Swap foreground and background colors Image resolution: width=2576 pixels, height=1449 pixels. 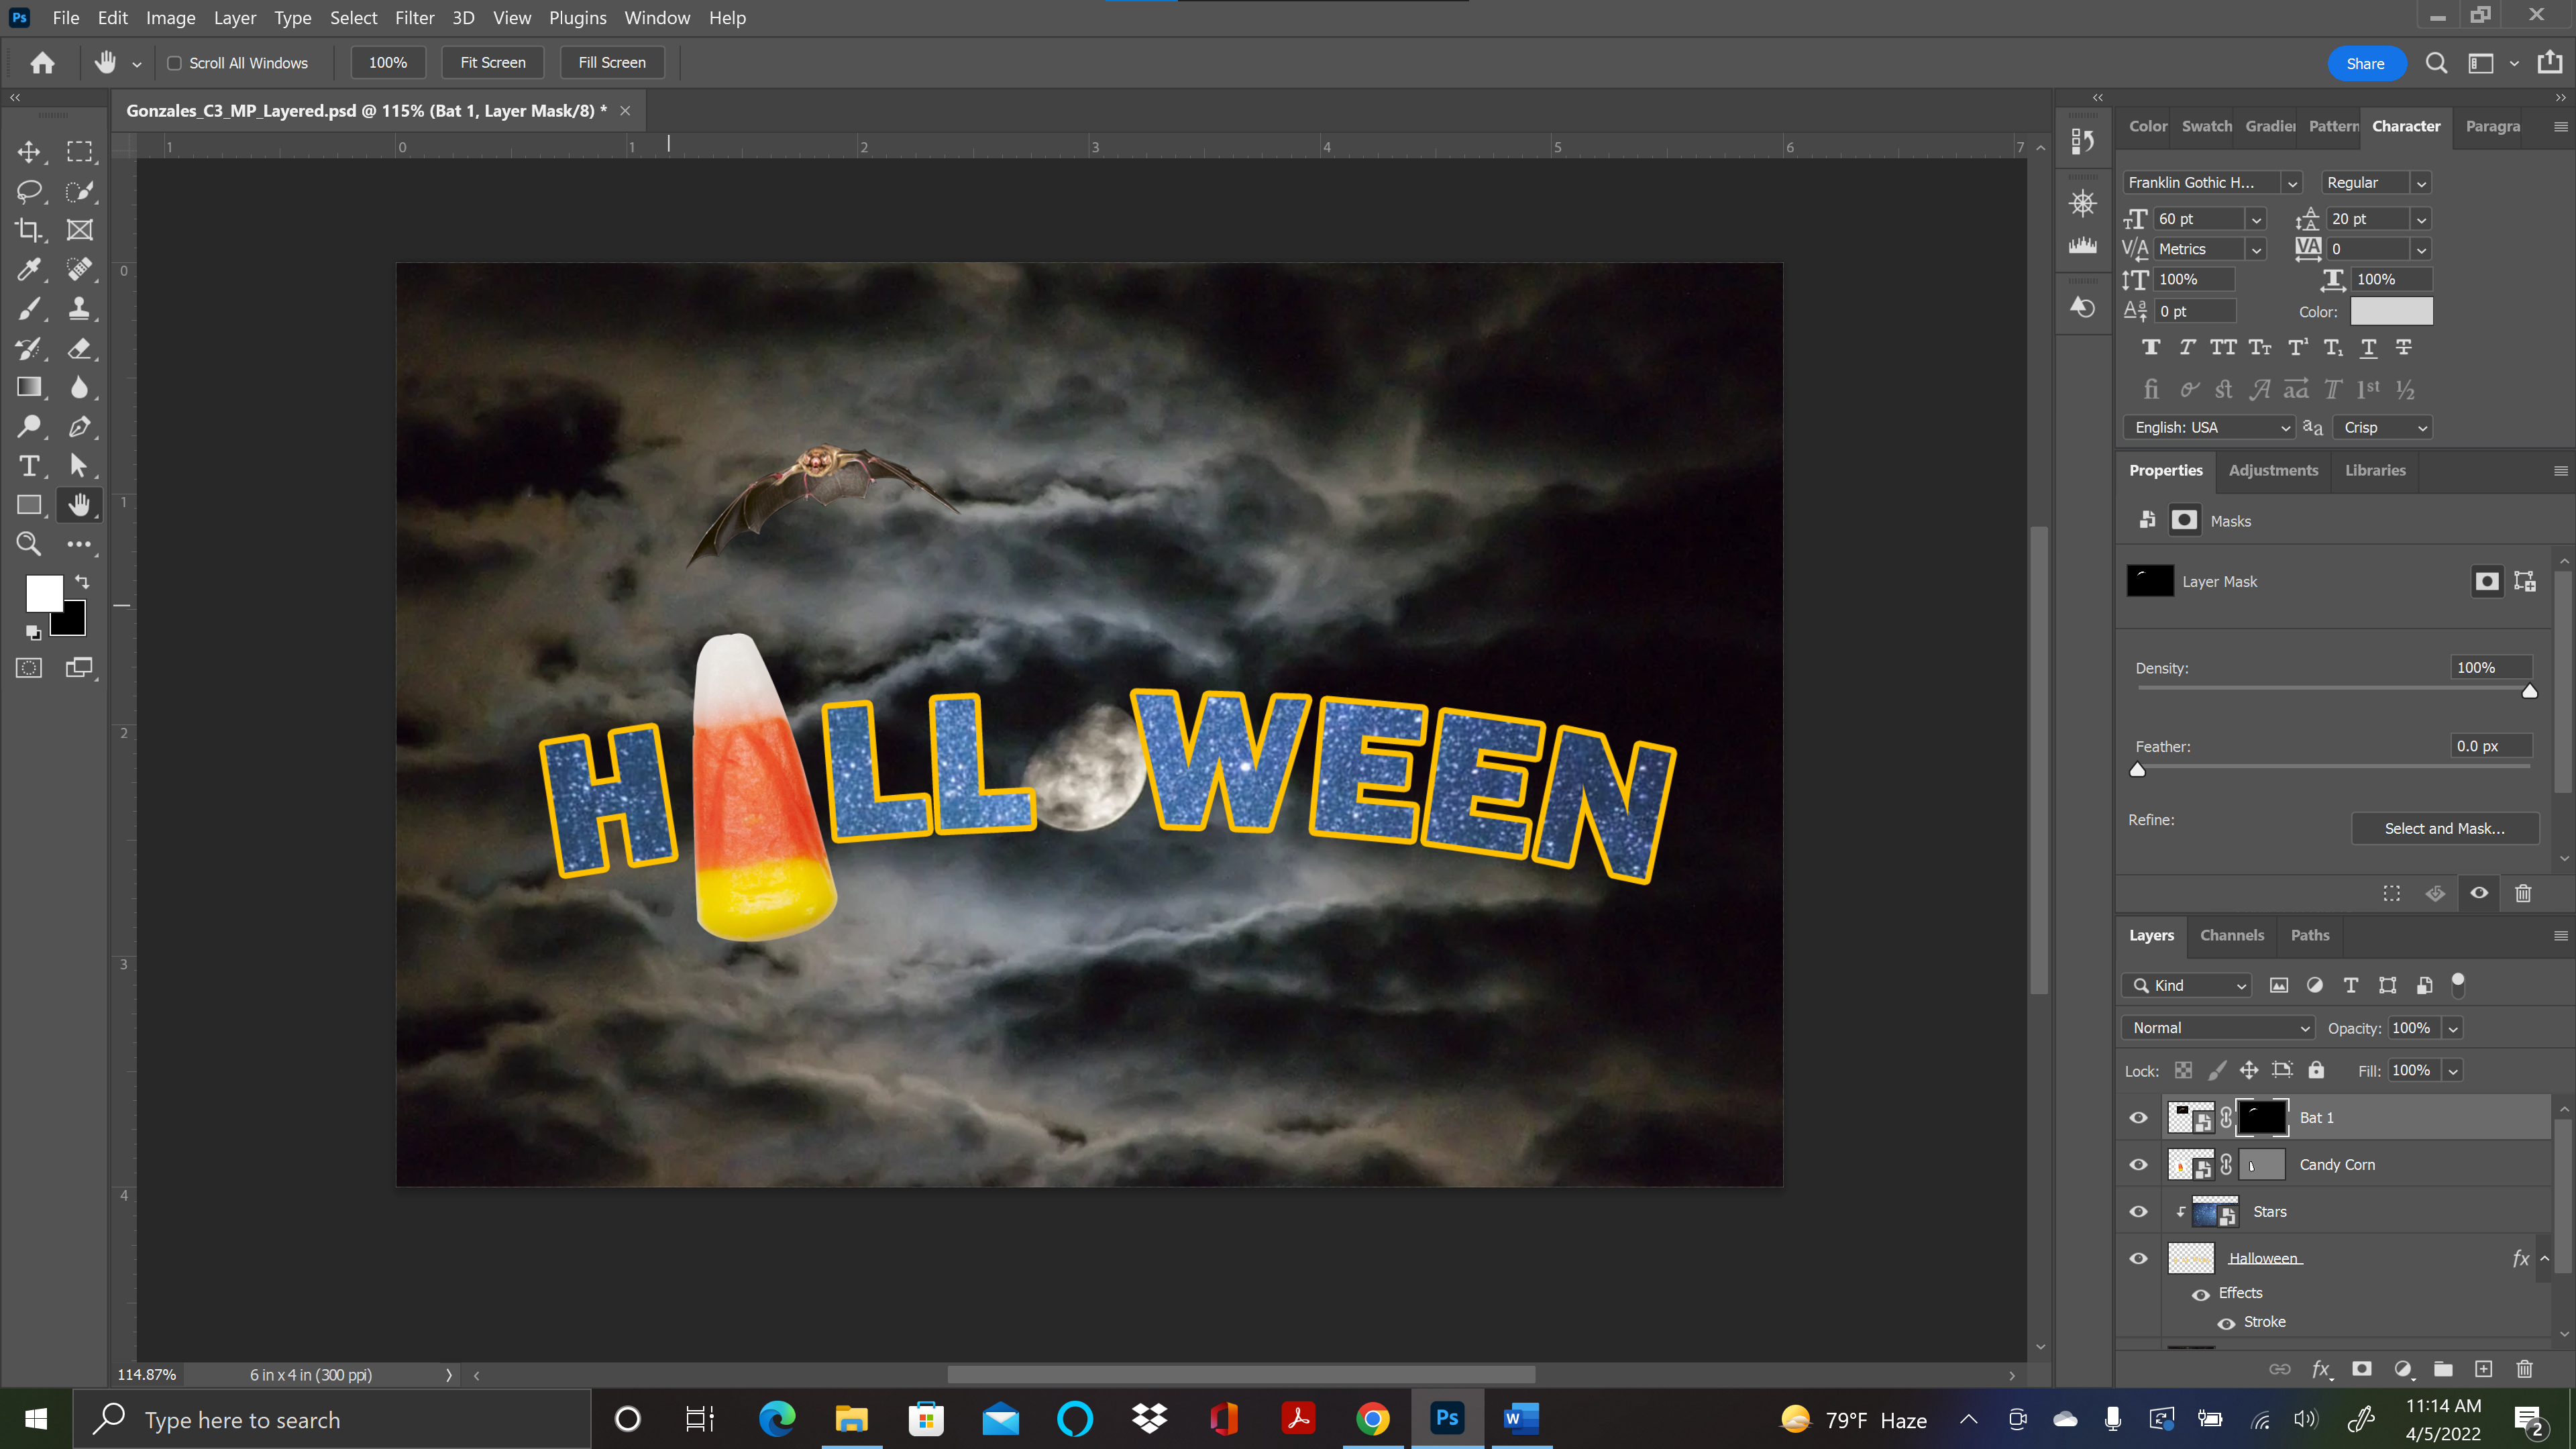point(82,581)
